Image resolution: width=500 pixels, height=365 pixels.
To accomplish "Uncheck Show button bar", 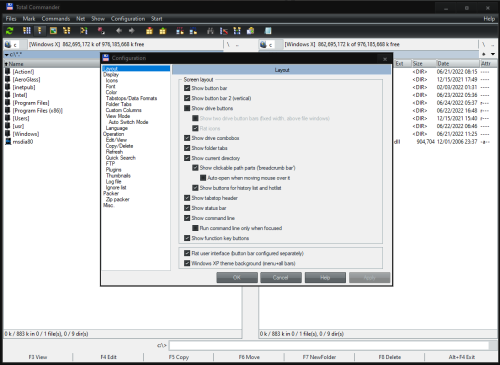I will tap(187, 88).
